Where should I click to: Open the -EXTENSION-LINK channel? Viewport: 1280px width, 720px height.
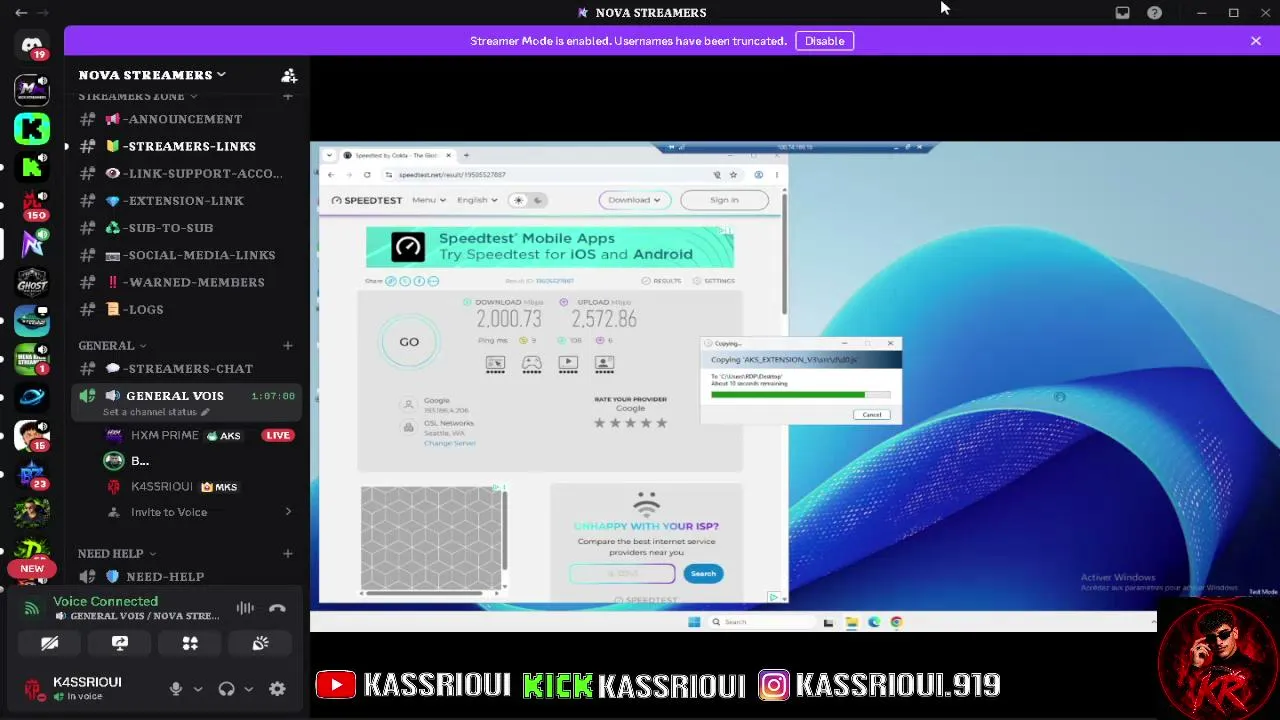(186, 200)
